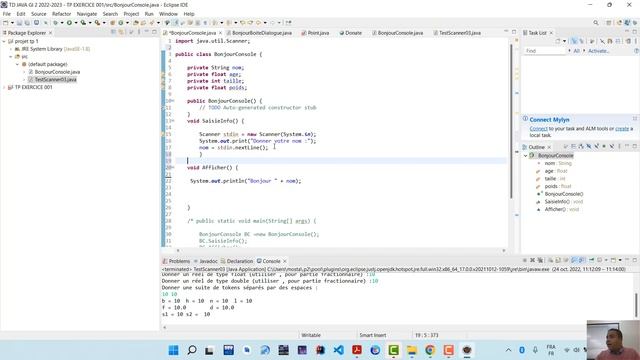Screen dimensions: 640x360
Task: Collapse the (default package) node
Action: 18,64
